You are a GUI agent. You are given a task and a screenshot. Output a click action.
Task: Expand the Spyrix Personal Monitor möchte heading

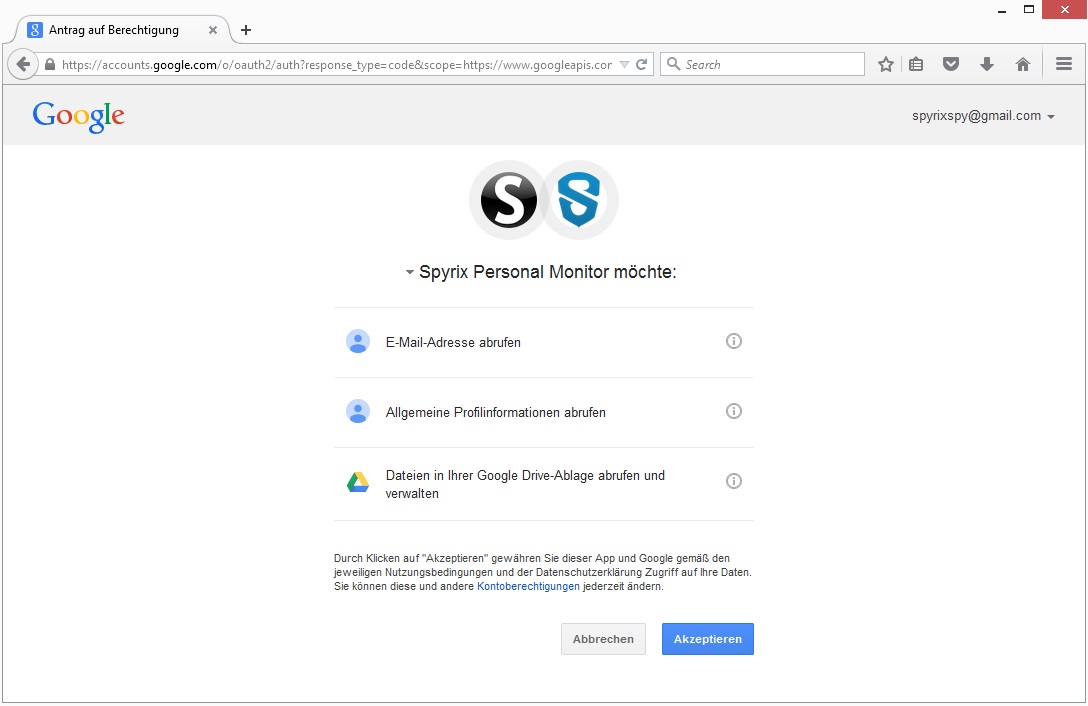(541, 271)
